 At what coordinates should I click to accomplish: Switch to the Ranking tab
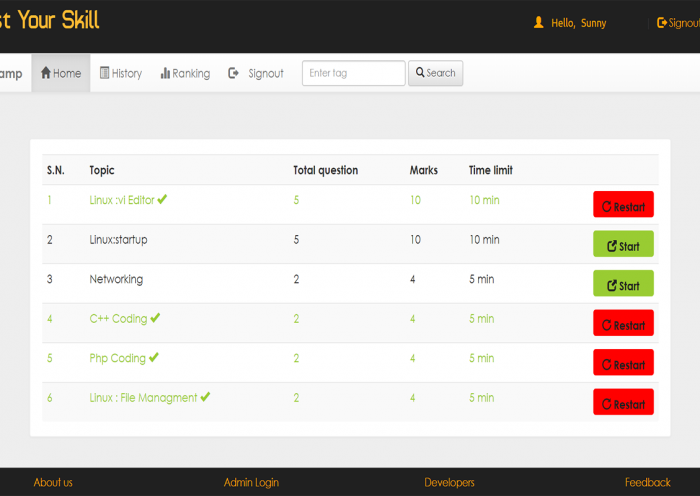(185, 73)
